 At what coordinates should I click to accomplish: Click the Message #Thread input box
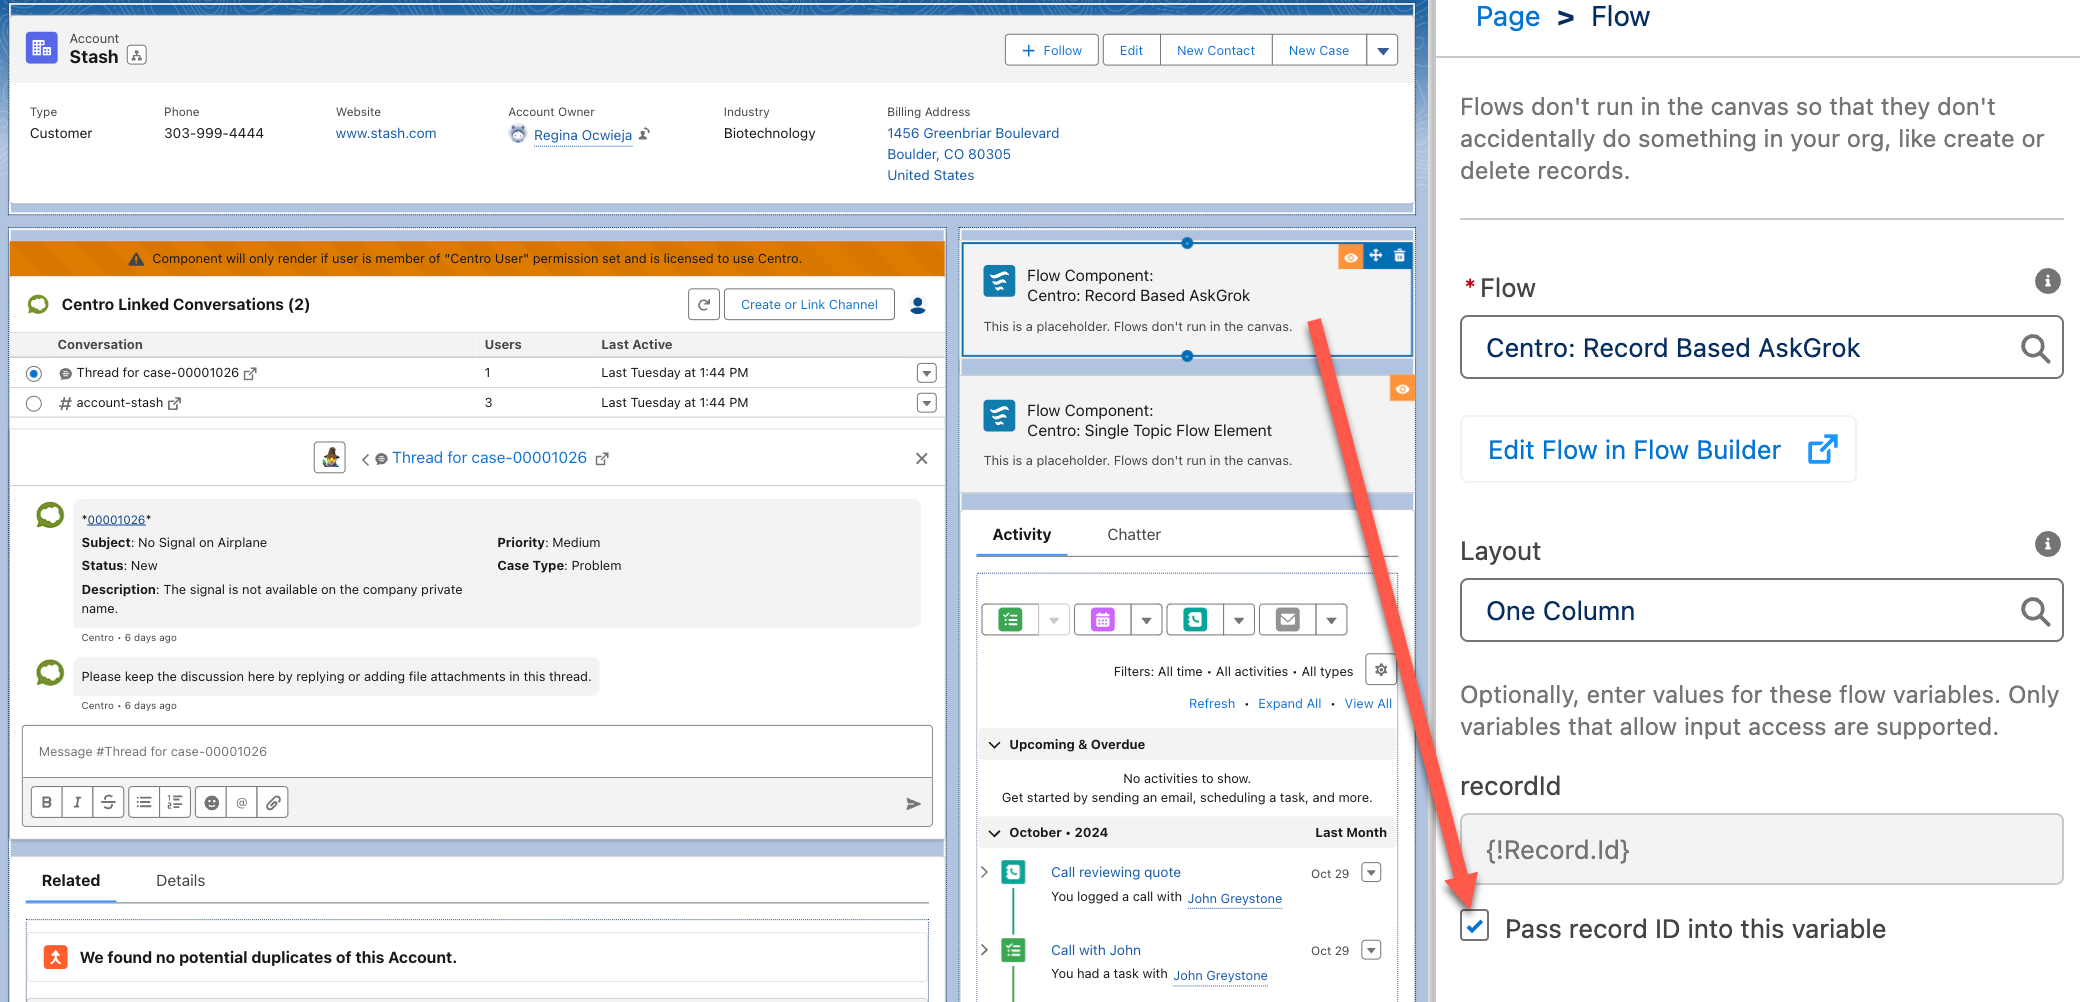(x=477, y=752)
